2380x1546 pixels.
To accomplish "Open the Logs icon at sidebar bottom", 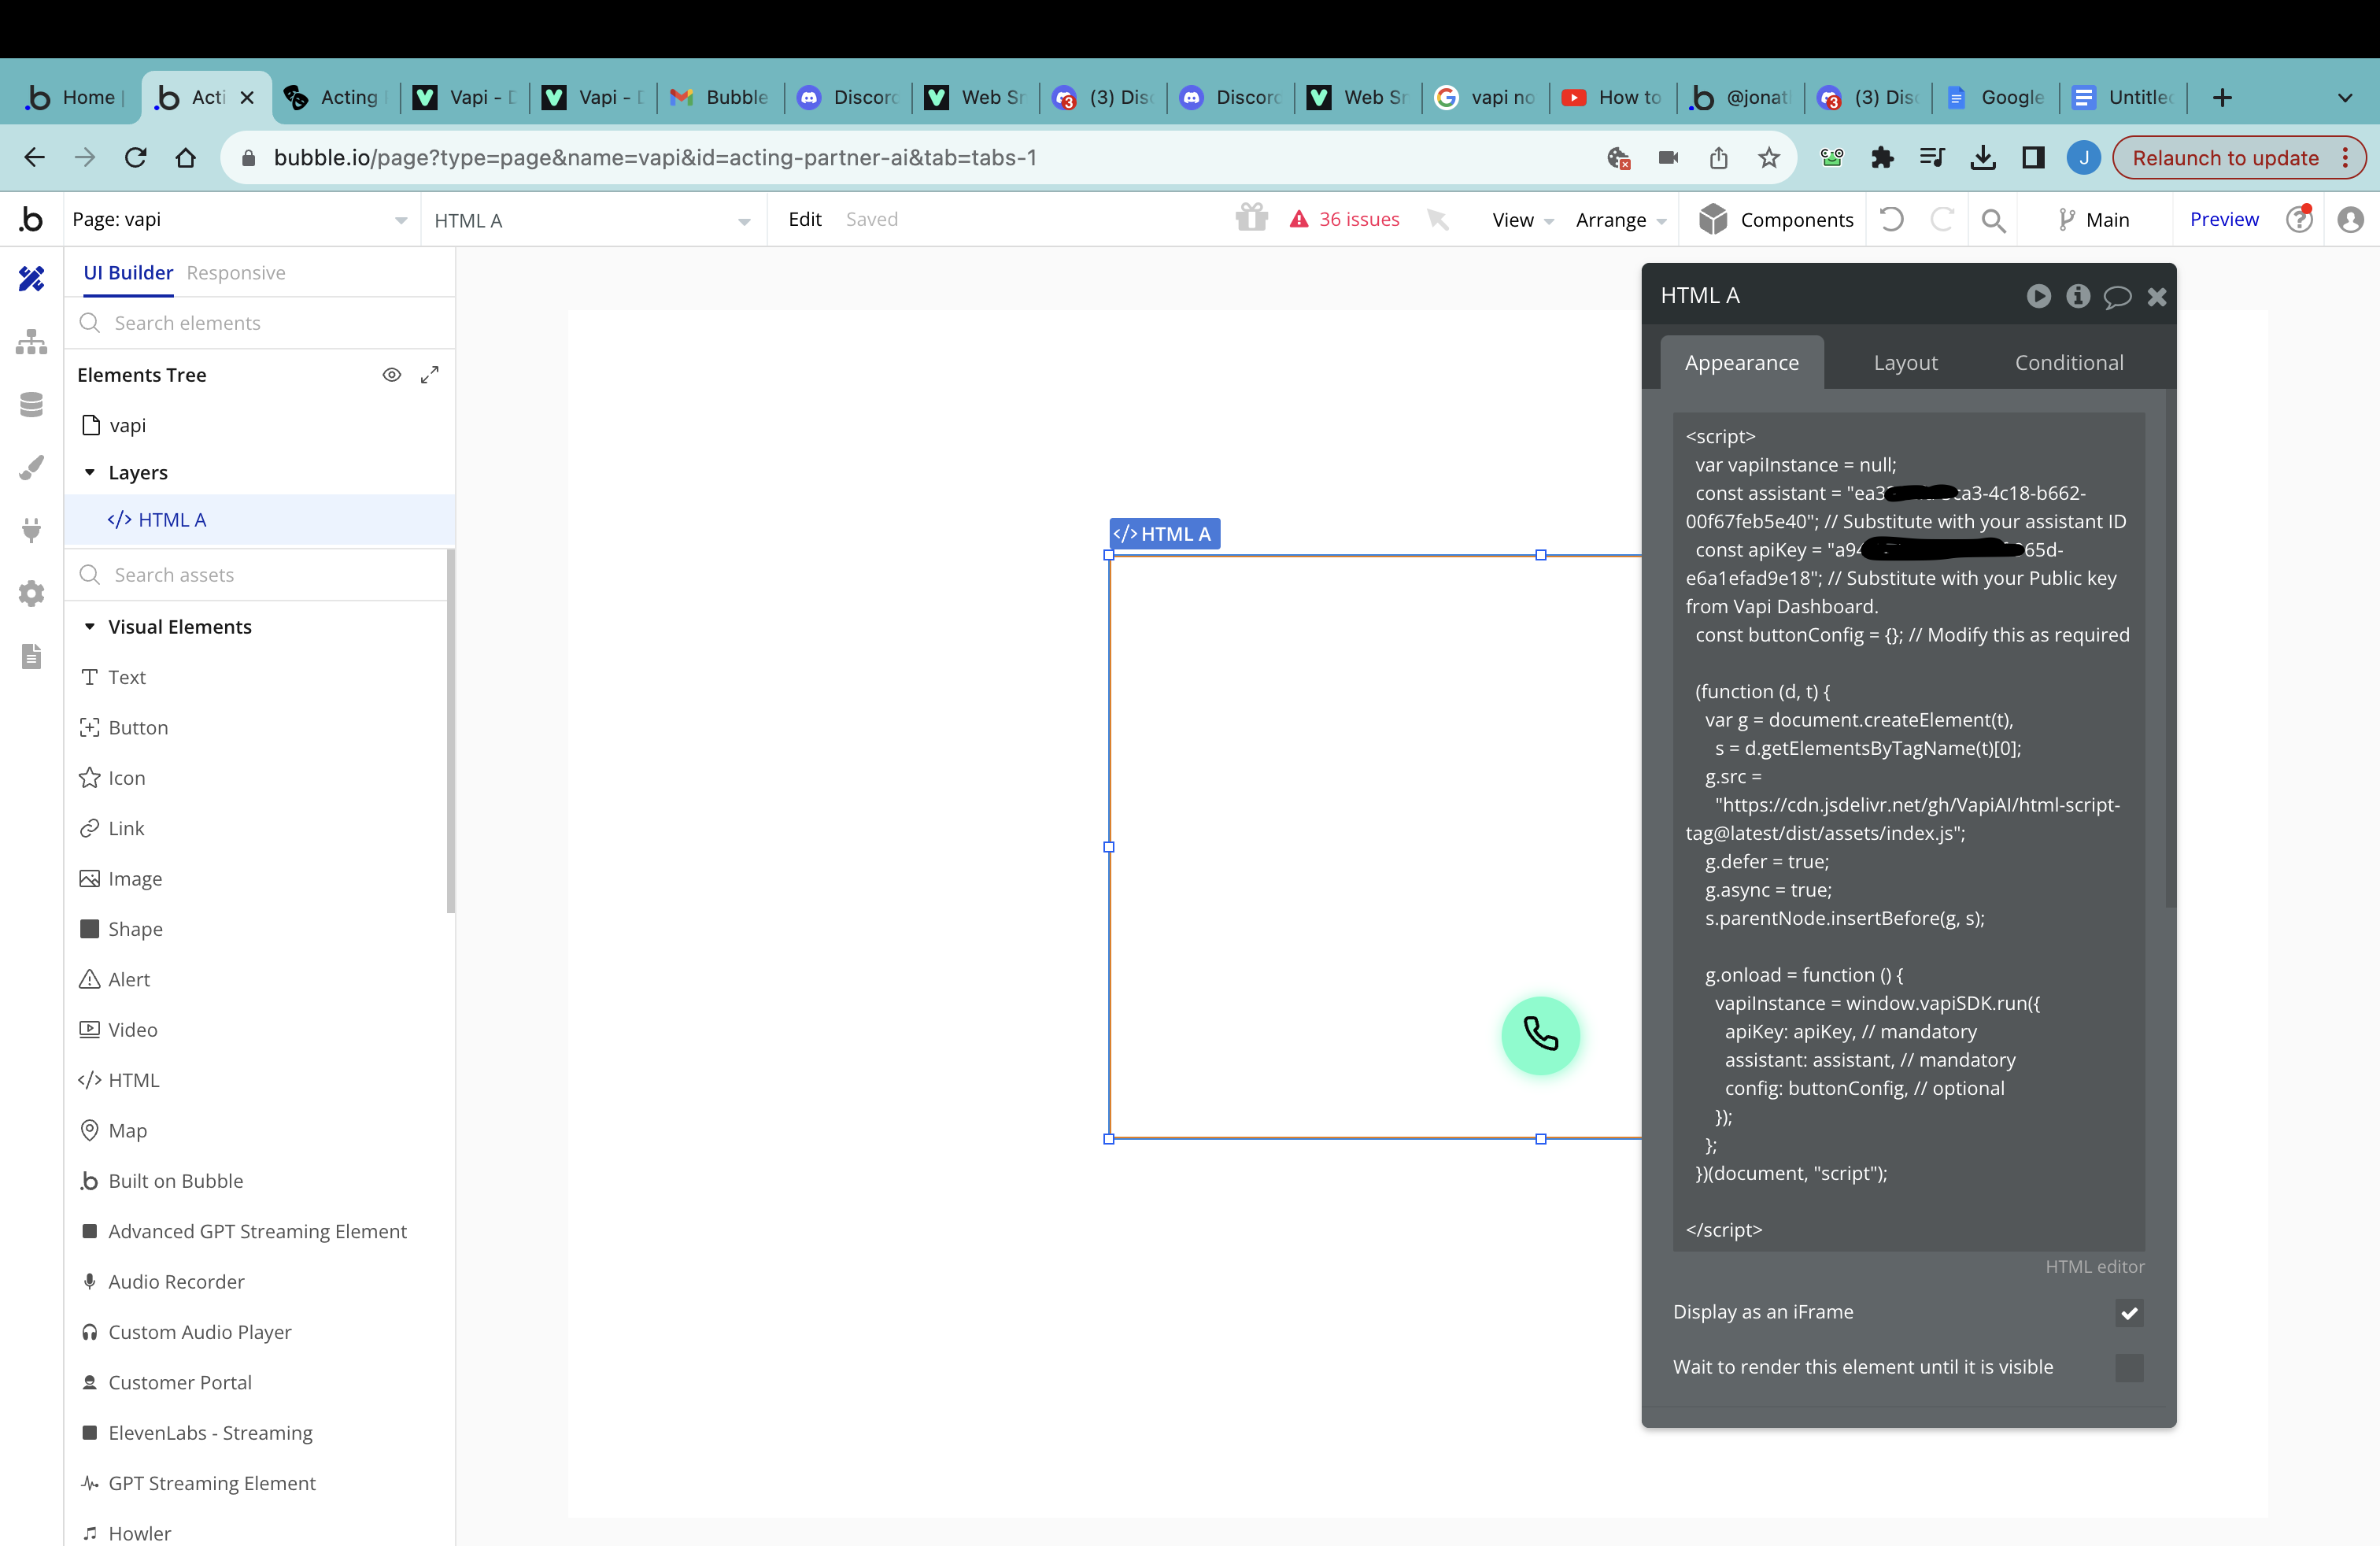I will [31, 656].
